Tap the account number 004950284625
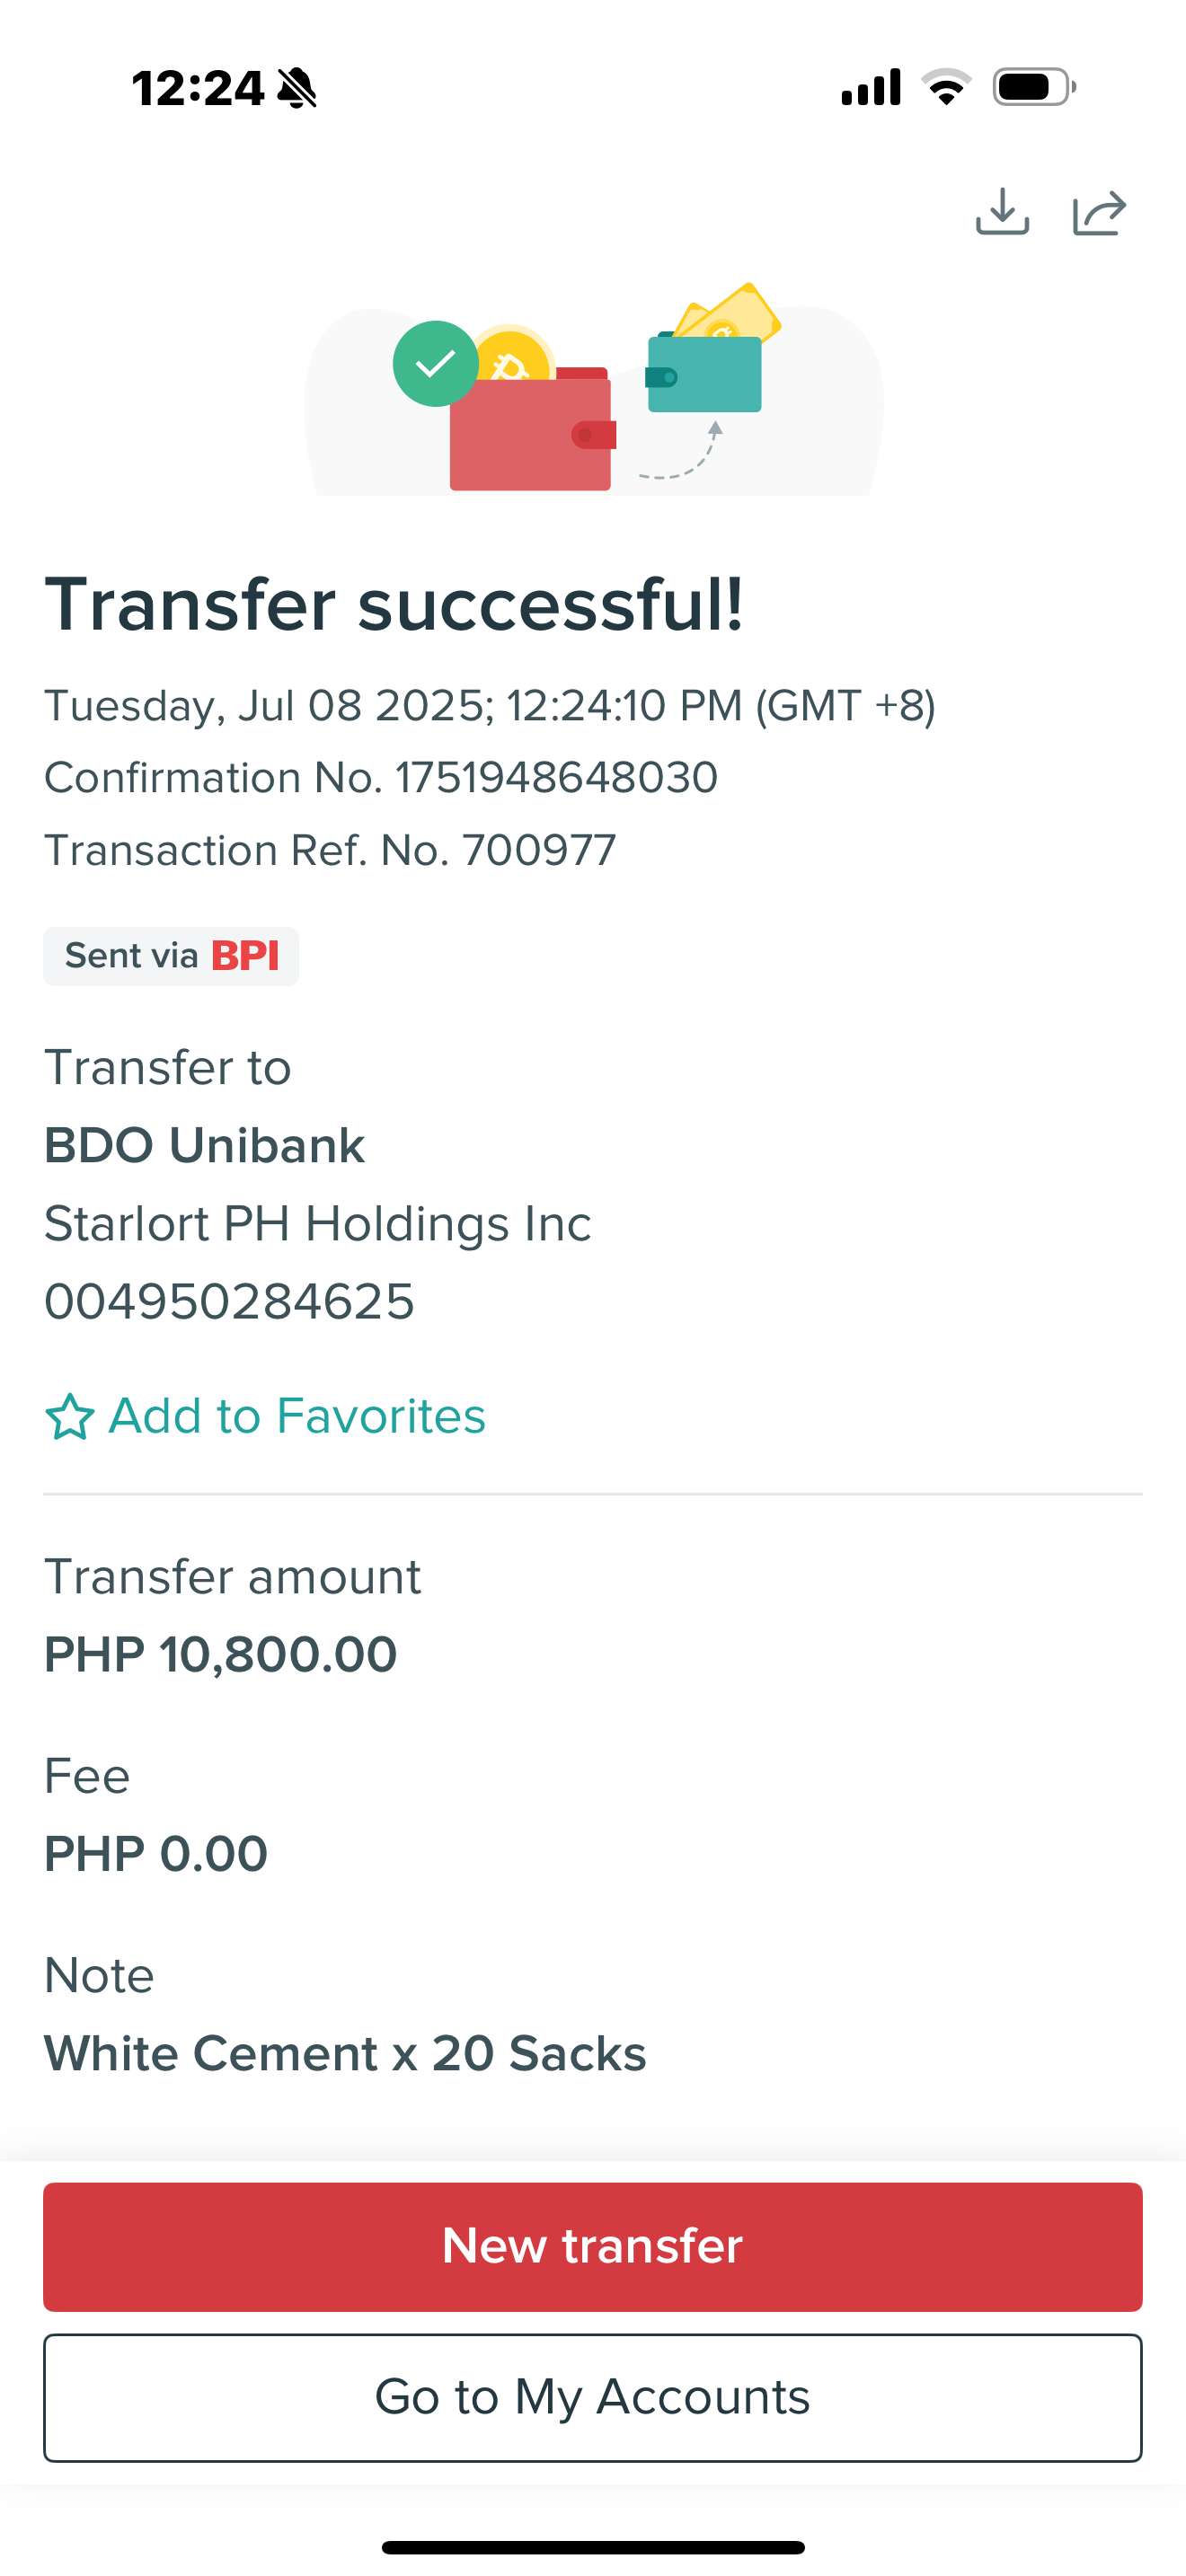 [x=229, y=1301]
